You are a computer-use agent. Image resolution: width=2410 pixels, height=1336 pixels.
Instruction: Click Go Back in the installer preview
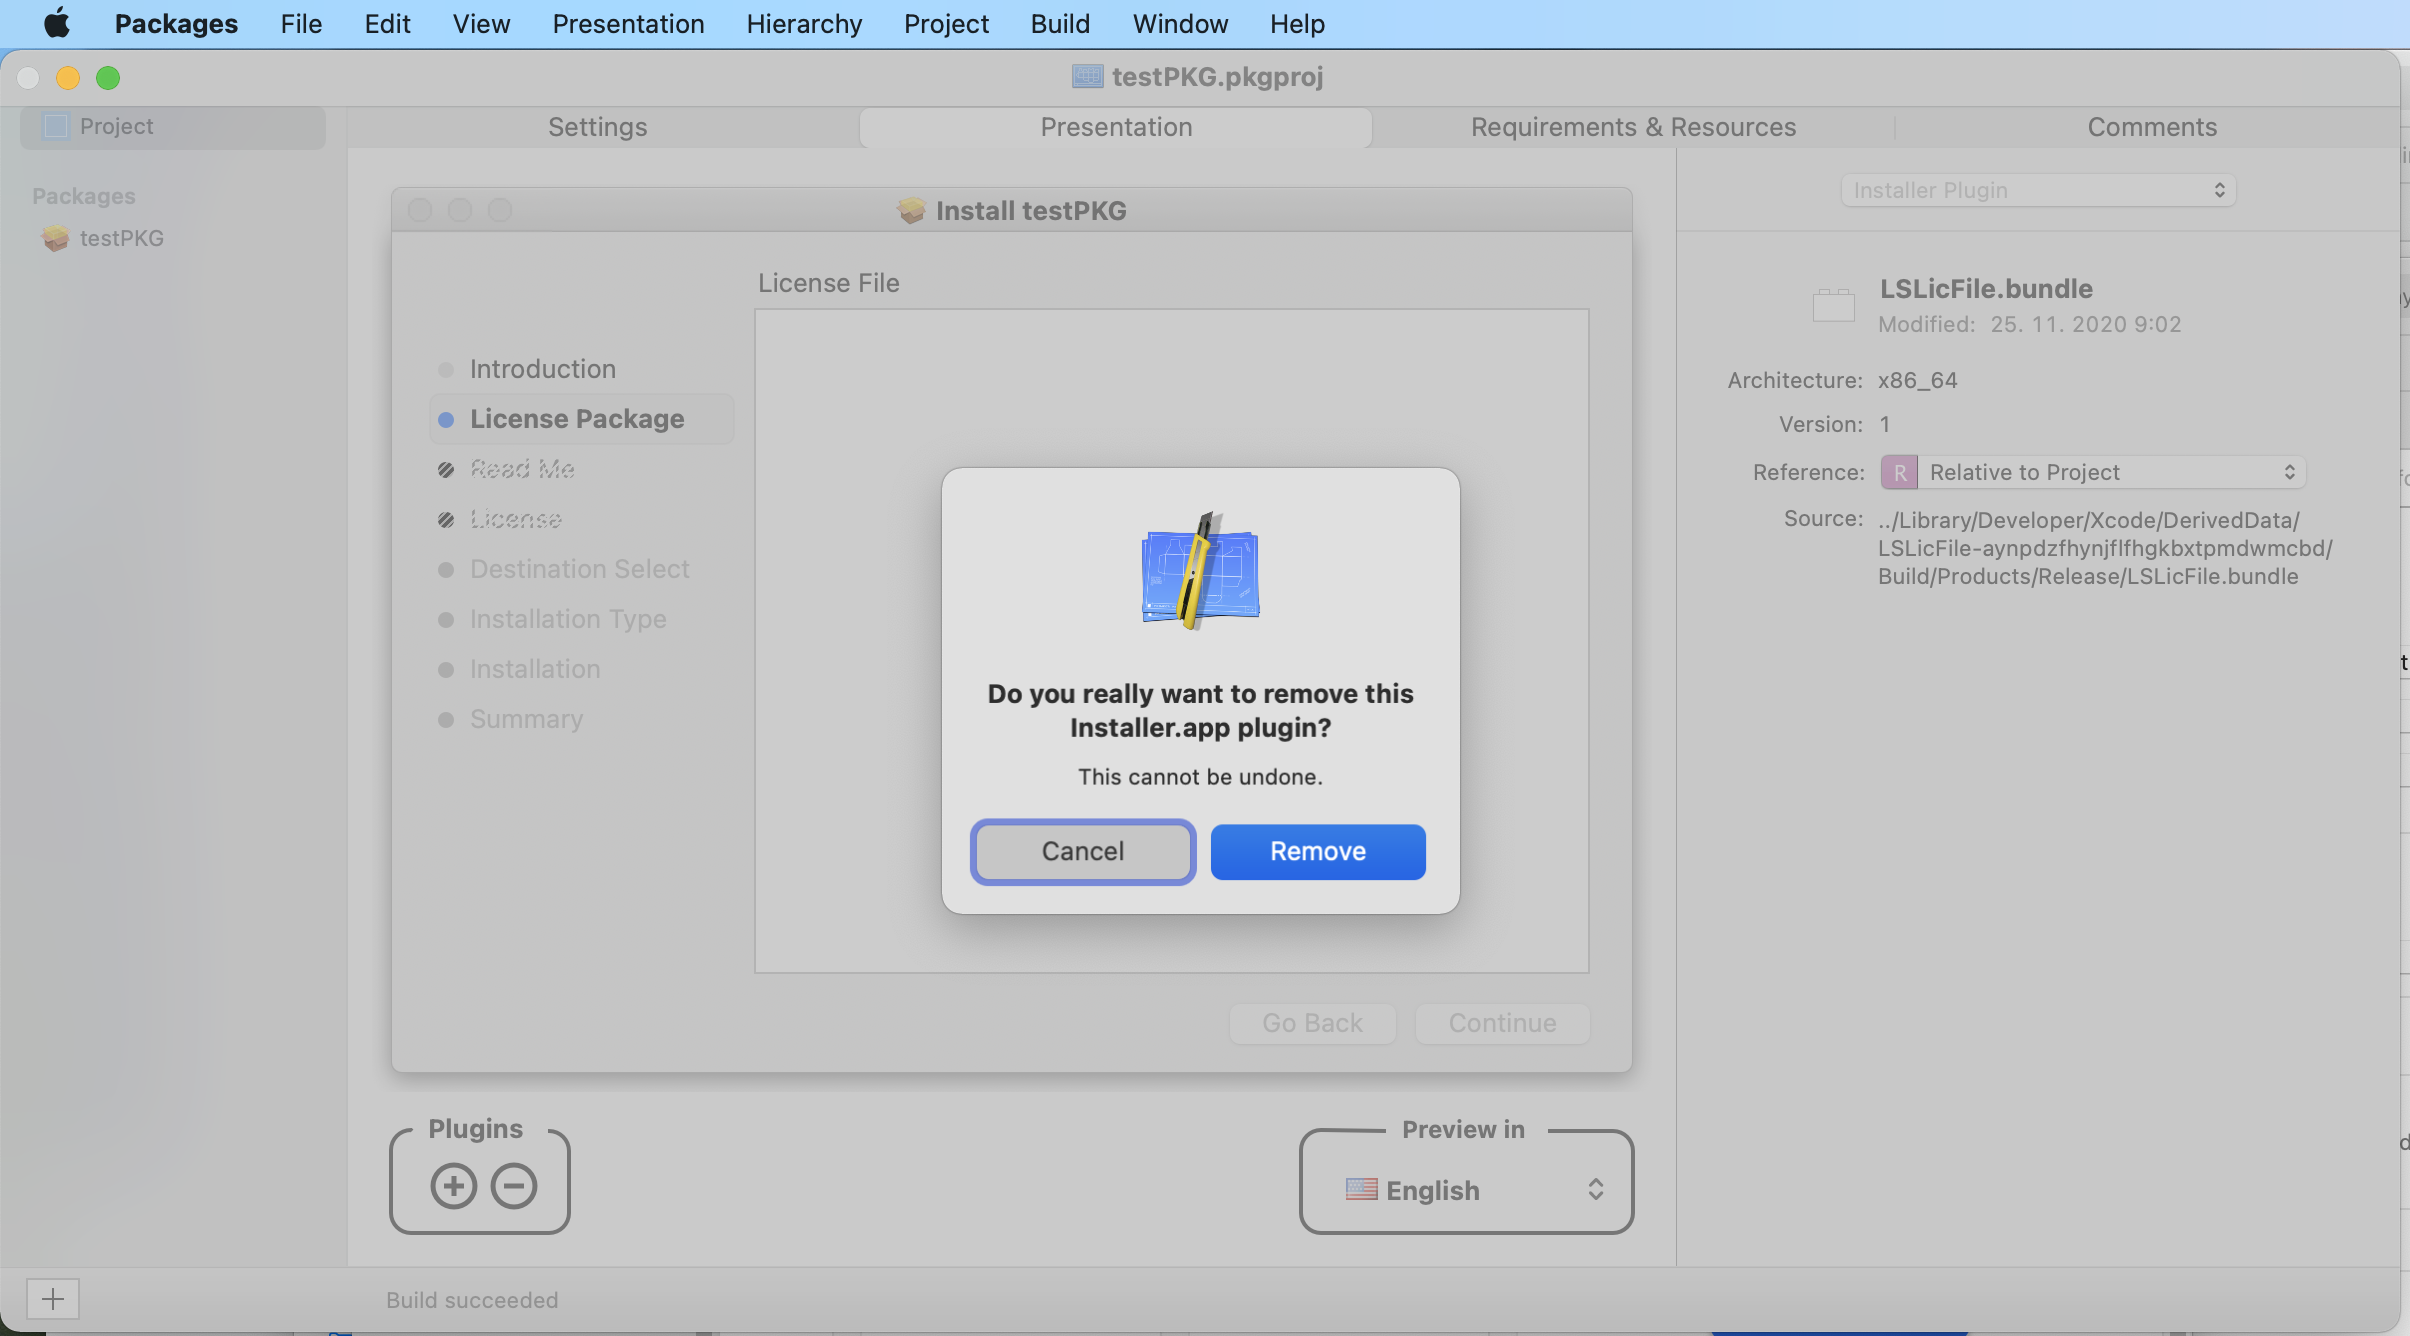tap(1312, 1023)
